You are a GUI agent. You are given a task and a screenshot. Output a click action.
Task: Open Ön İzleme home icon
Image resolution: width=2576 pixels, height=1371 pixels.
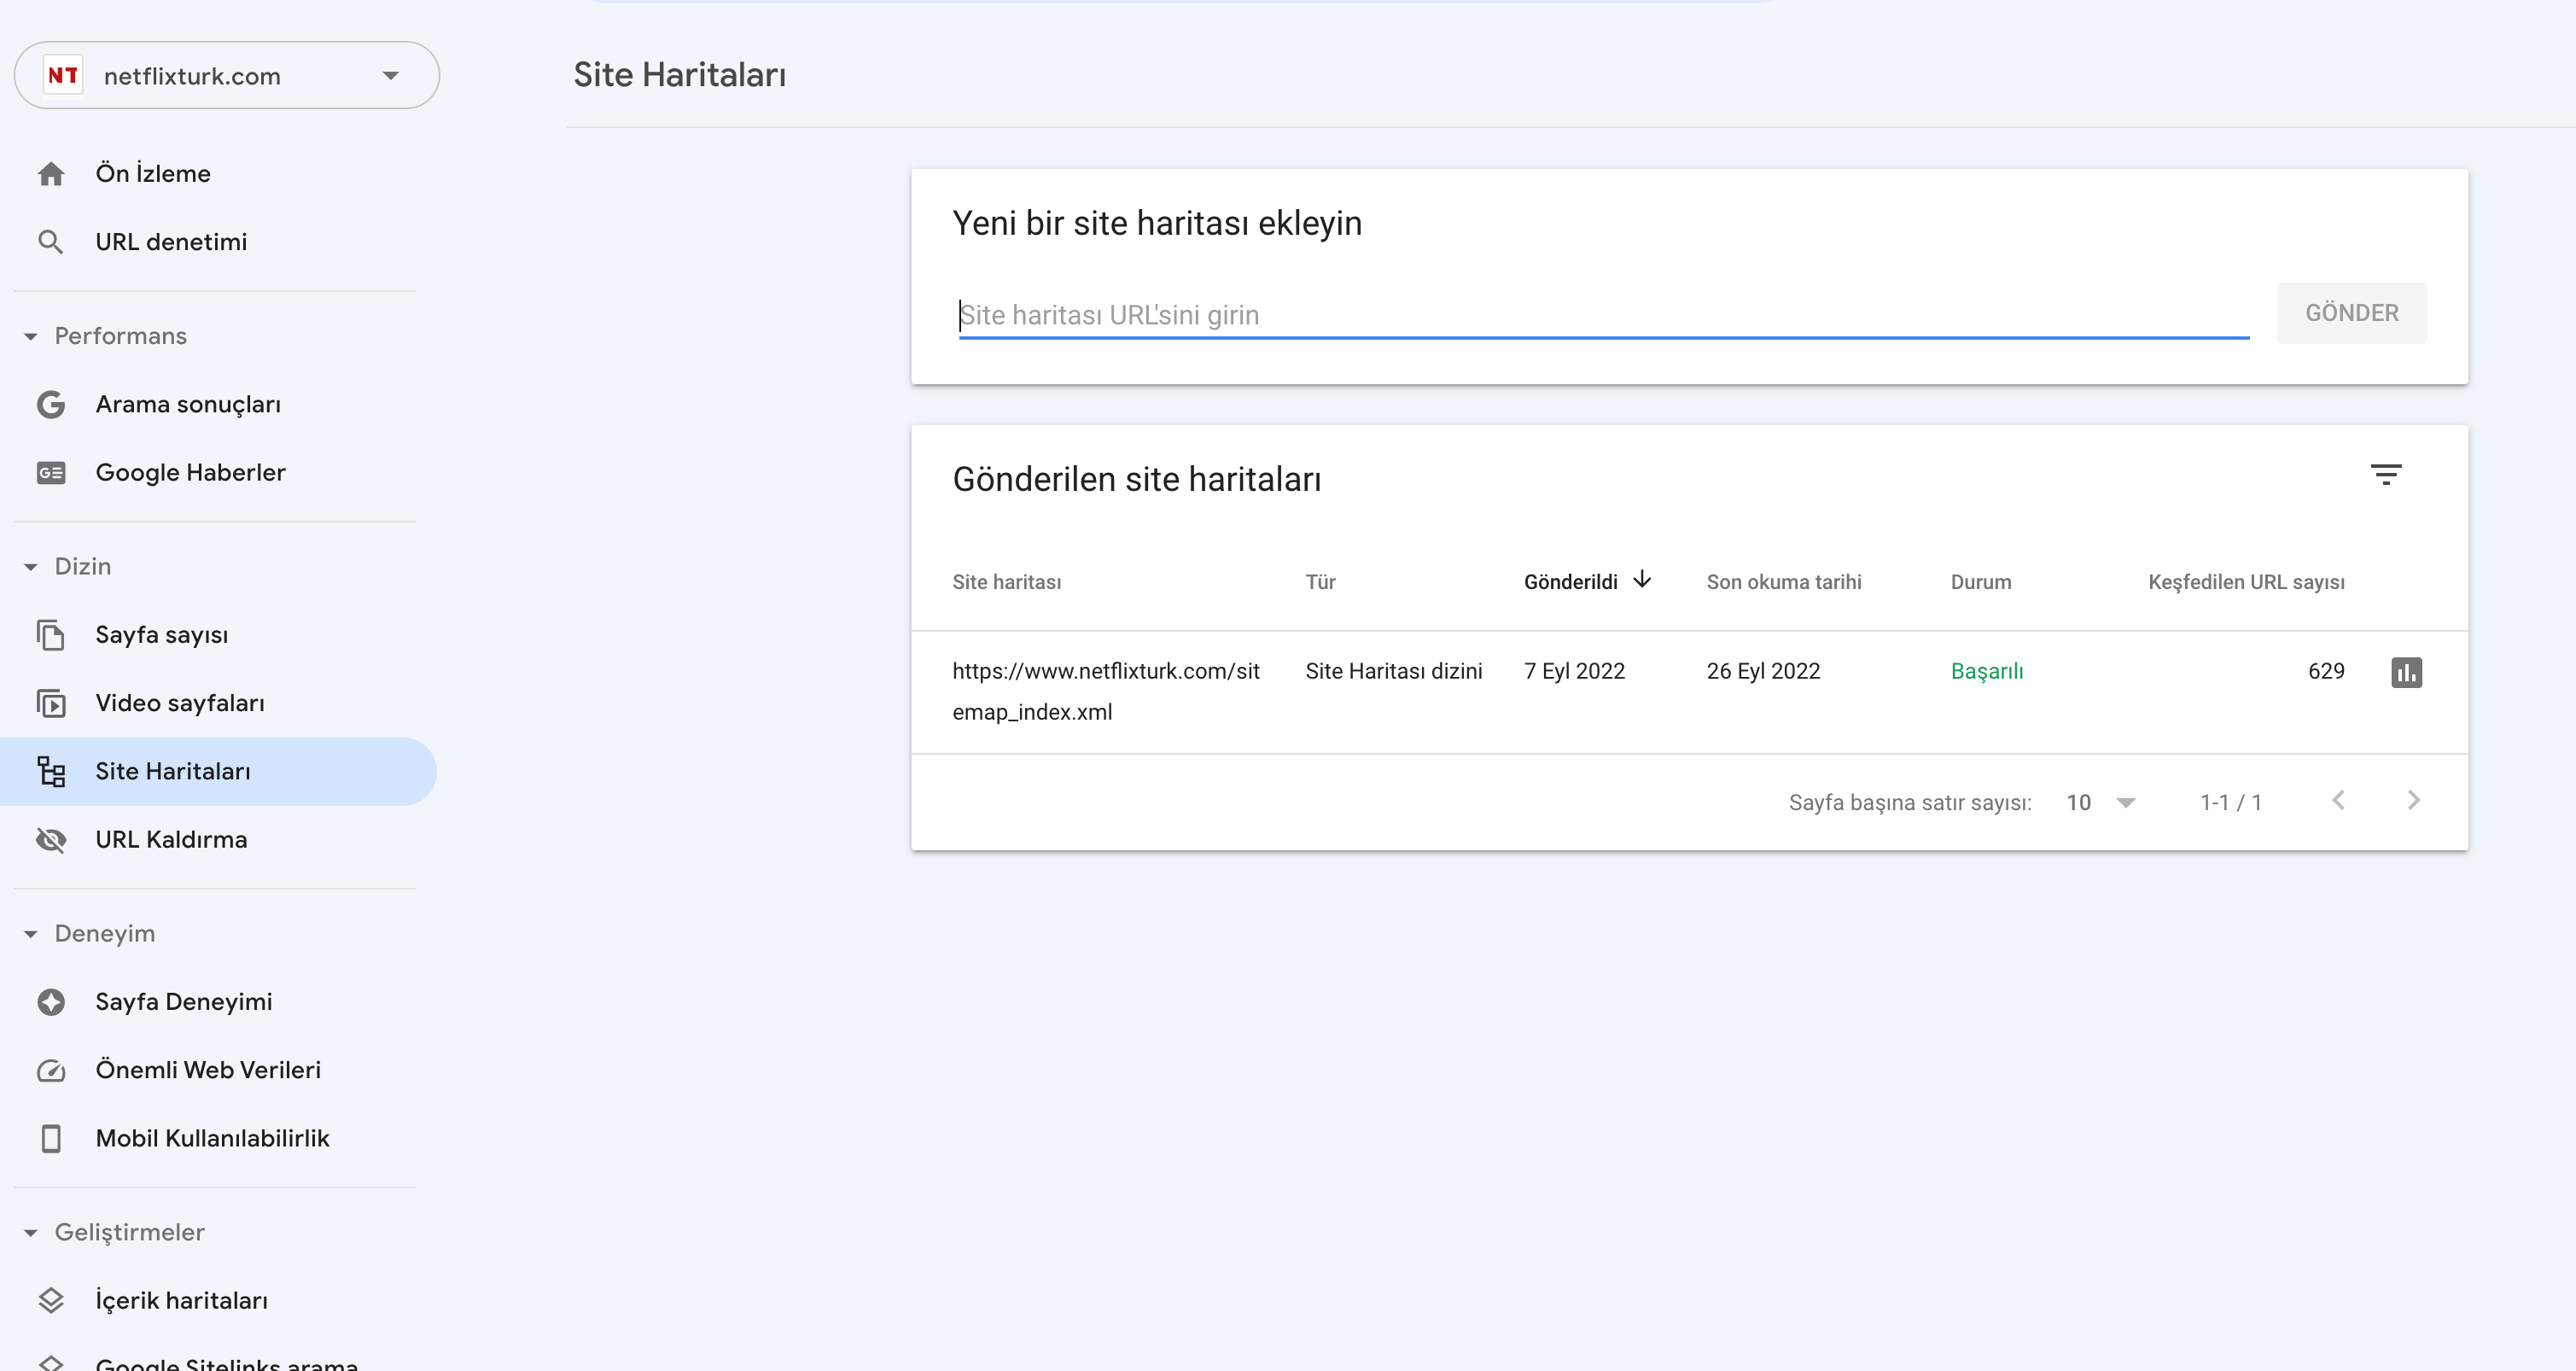point(51,174)
